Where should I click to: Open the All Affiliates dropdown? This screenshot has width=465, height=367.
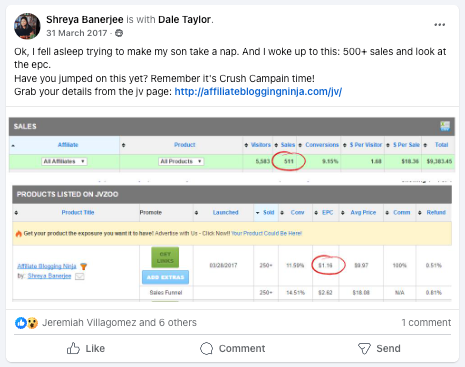pos(64,161)
